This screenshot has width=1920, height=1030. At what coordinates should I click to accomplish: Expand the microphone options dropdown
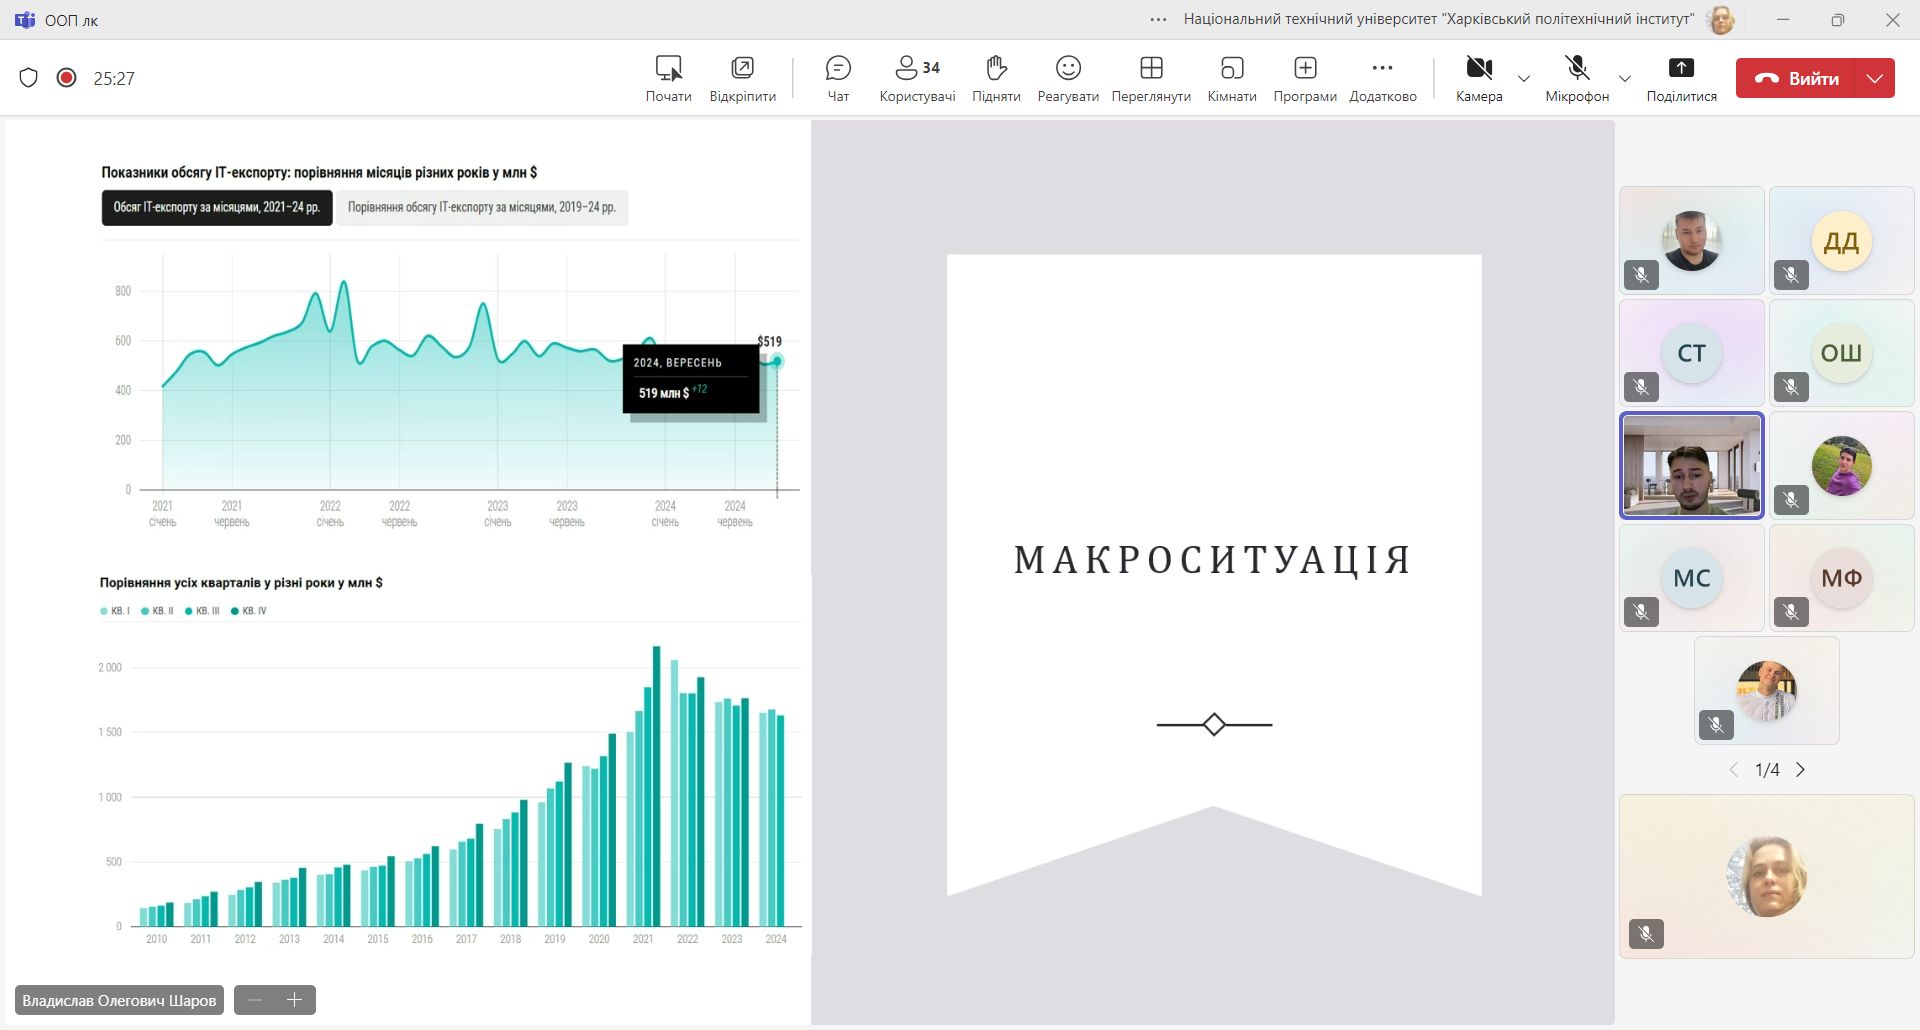point(1625,79)
